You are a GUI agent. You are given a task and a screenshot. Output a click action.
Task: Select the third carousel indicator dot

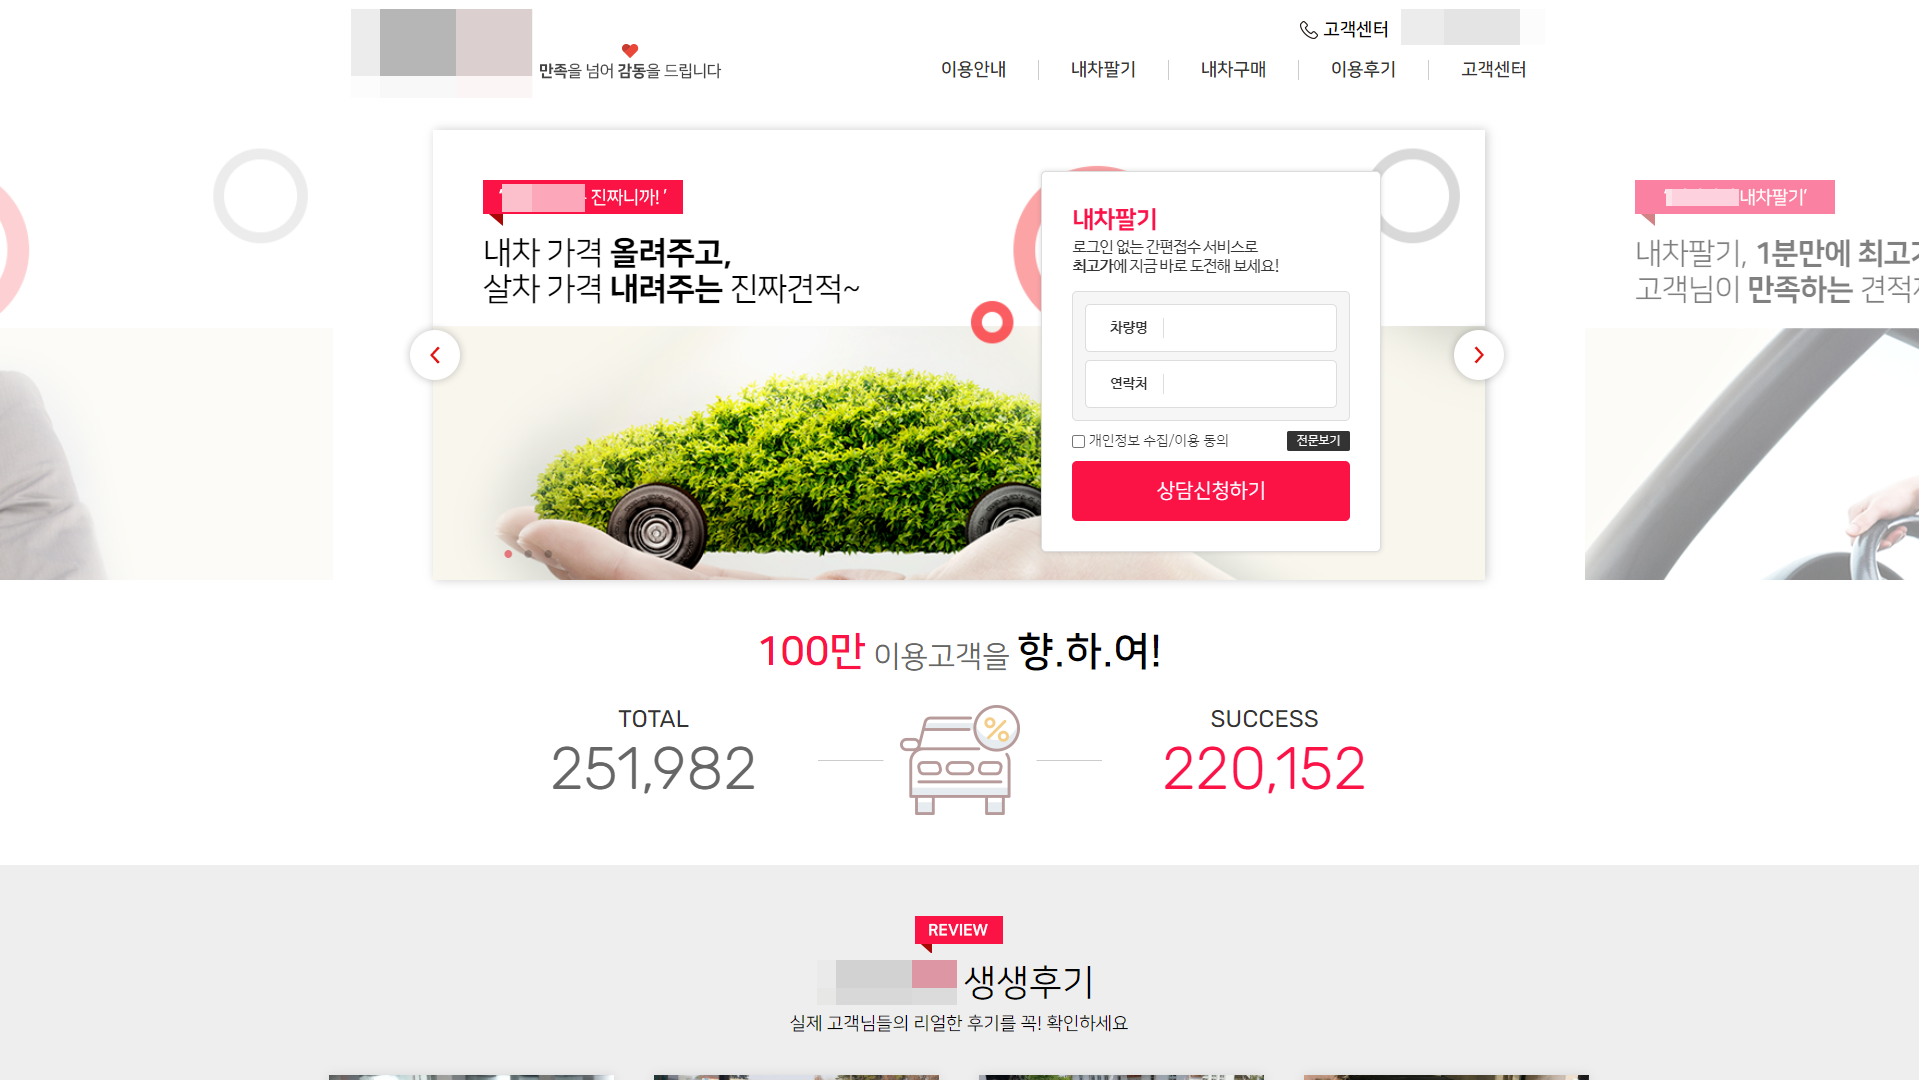pyautogui.click(x=548, y=554)
